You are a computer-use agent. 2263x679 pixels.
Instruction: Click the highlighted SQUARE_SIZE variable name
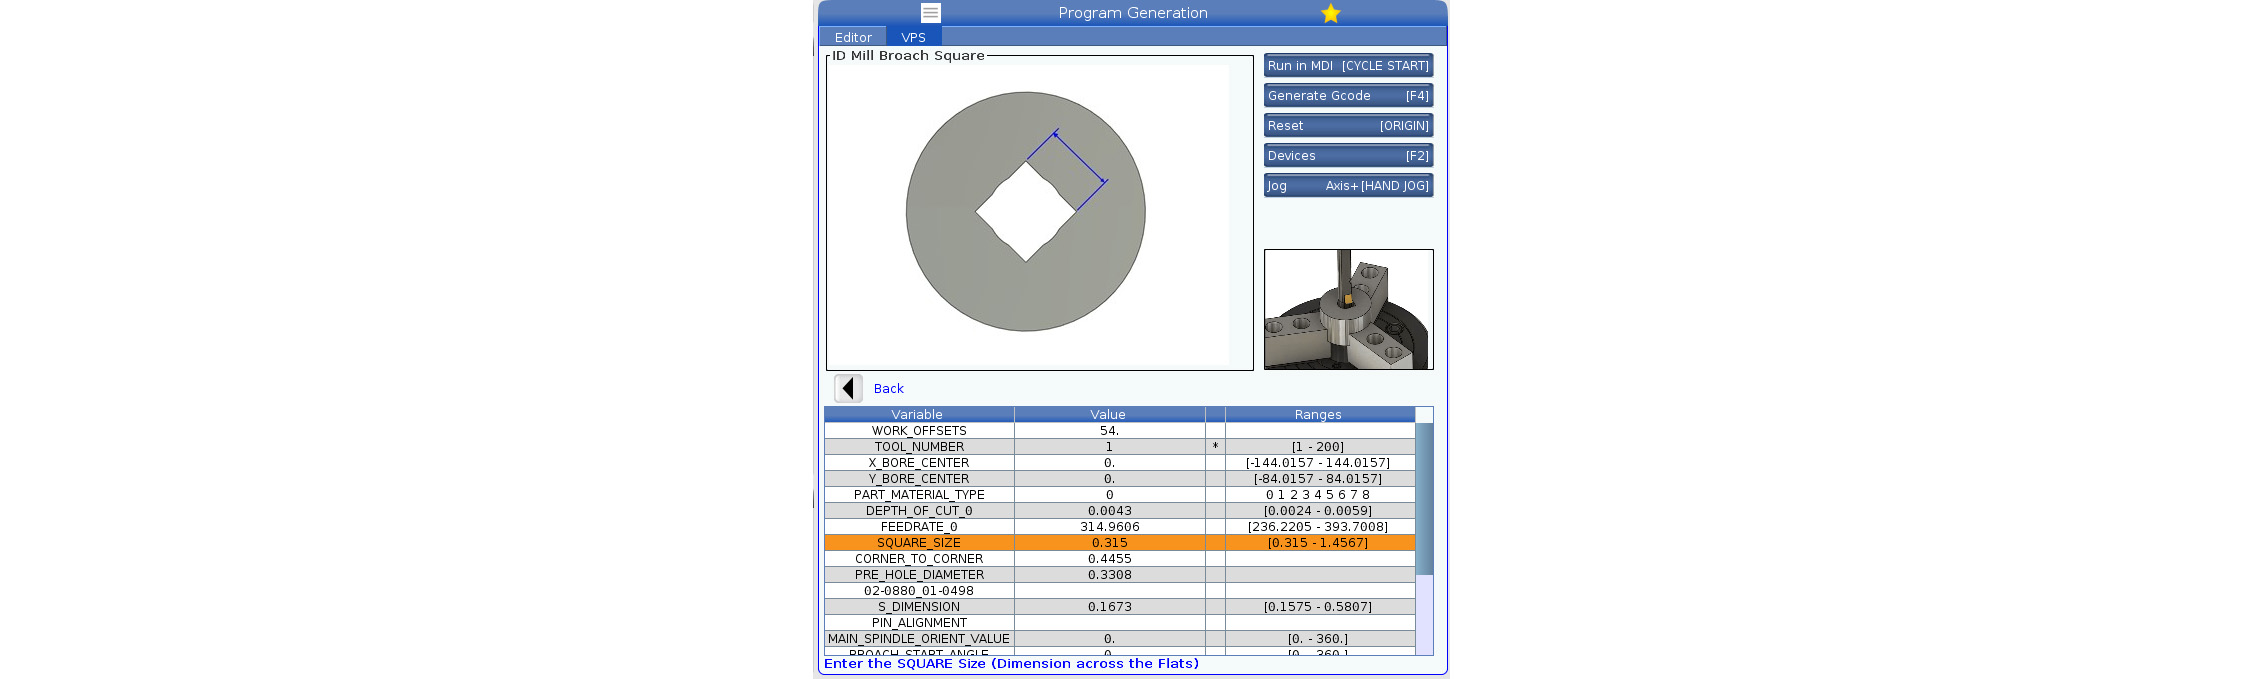pos(919,543)
